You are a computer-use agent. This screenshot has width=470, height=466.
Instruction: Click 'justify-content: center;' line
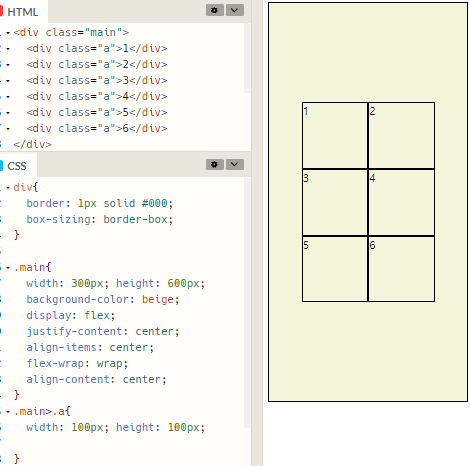pyautogui.click(x=103, y=331)
